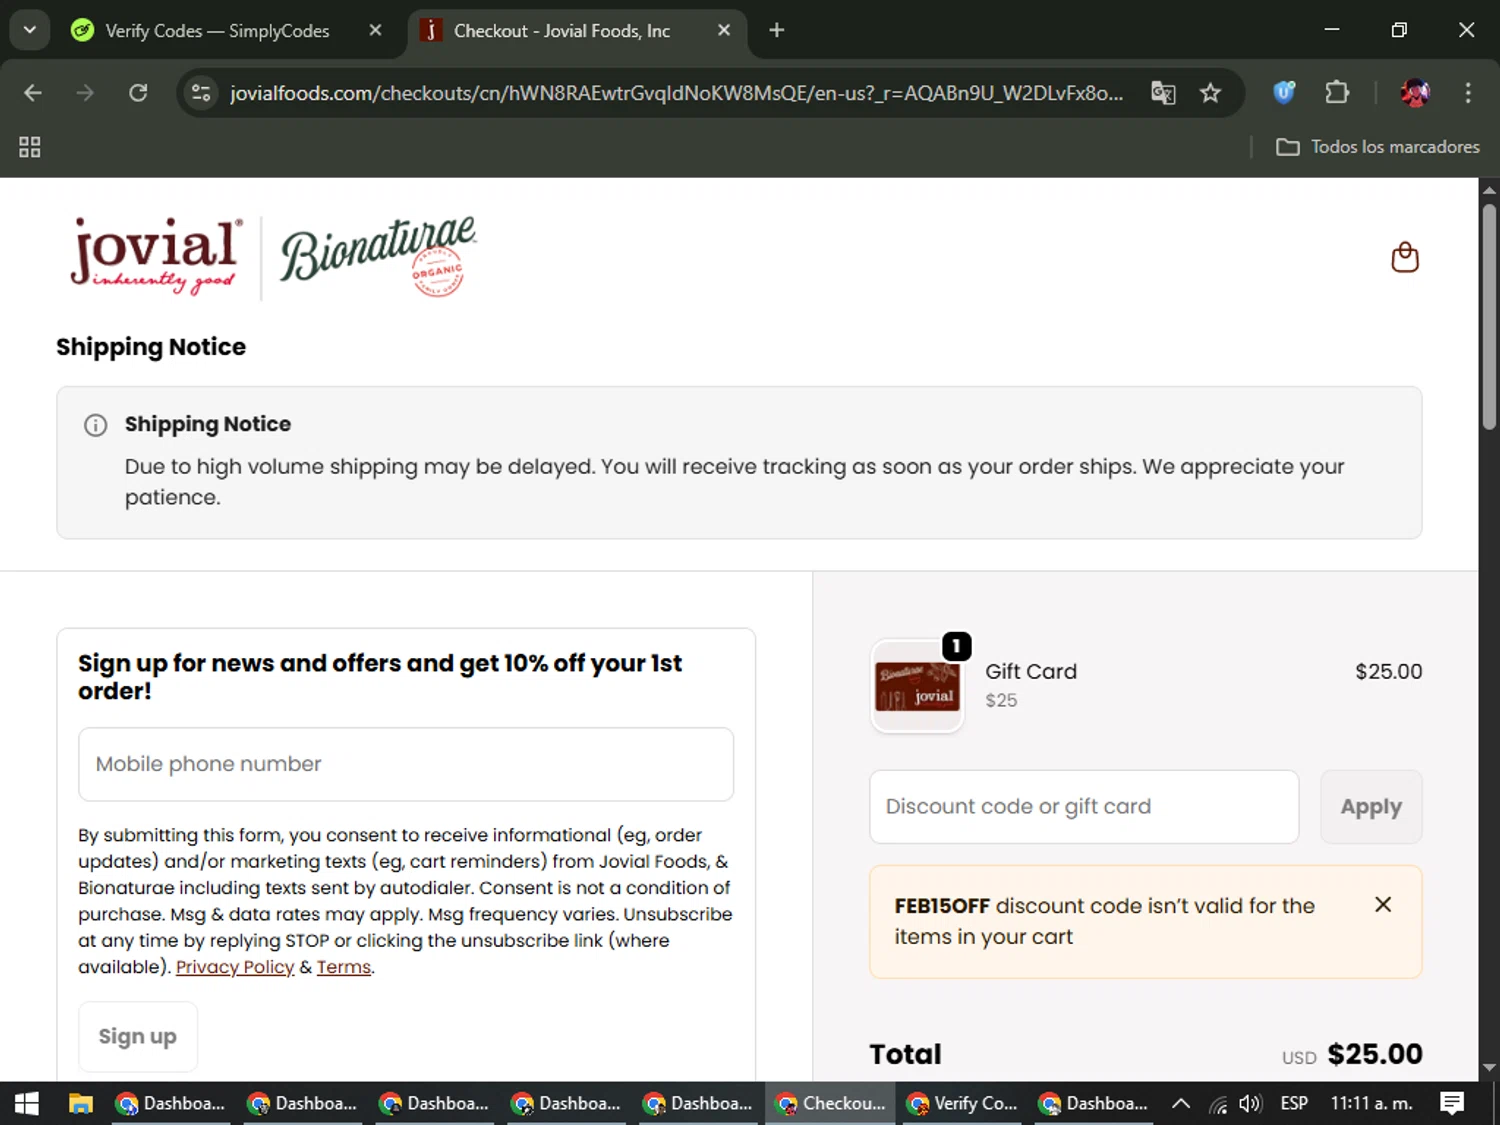Click the $25.00 total amount

pyautogui.click(x=1375, y=1054)
